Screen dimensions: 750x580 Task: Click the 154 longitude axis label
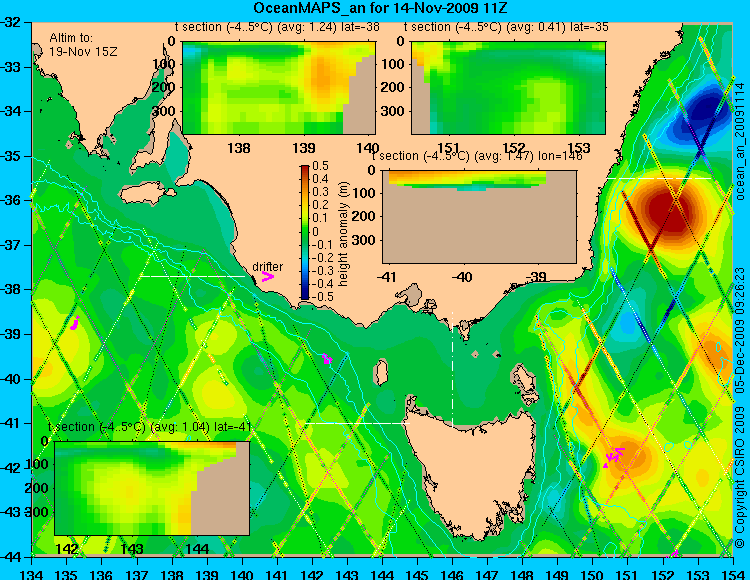pyautogui.click(x=733, y=573)
